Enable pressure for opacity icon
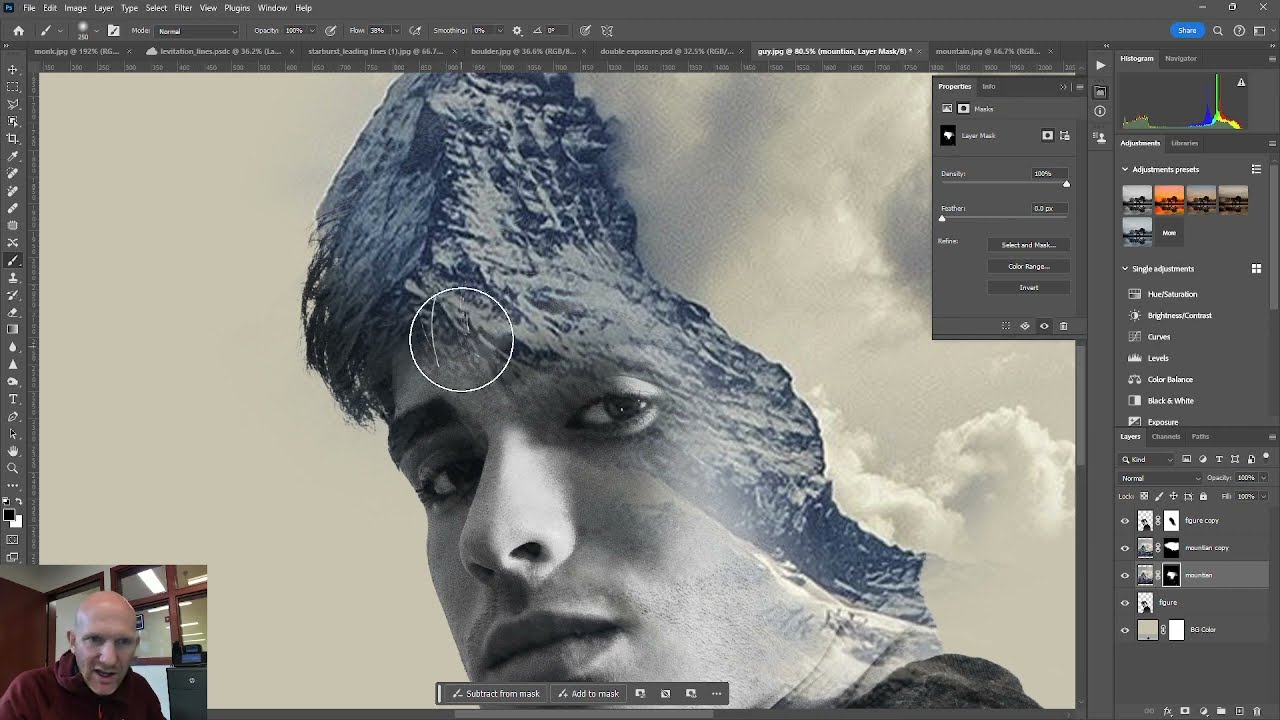The height and width of the screenshot is (720, 1280). (x=330, y=31)
